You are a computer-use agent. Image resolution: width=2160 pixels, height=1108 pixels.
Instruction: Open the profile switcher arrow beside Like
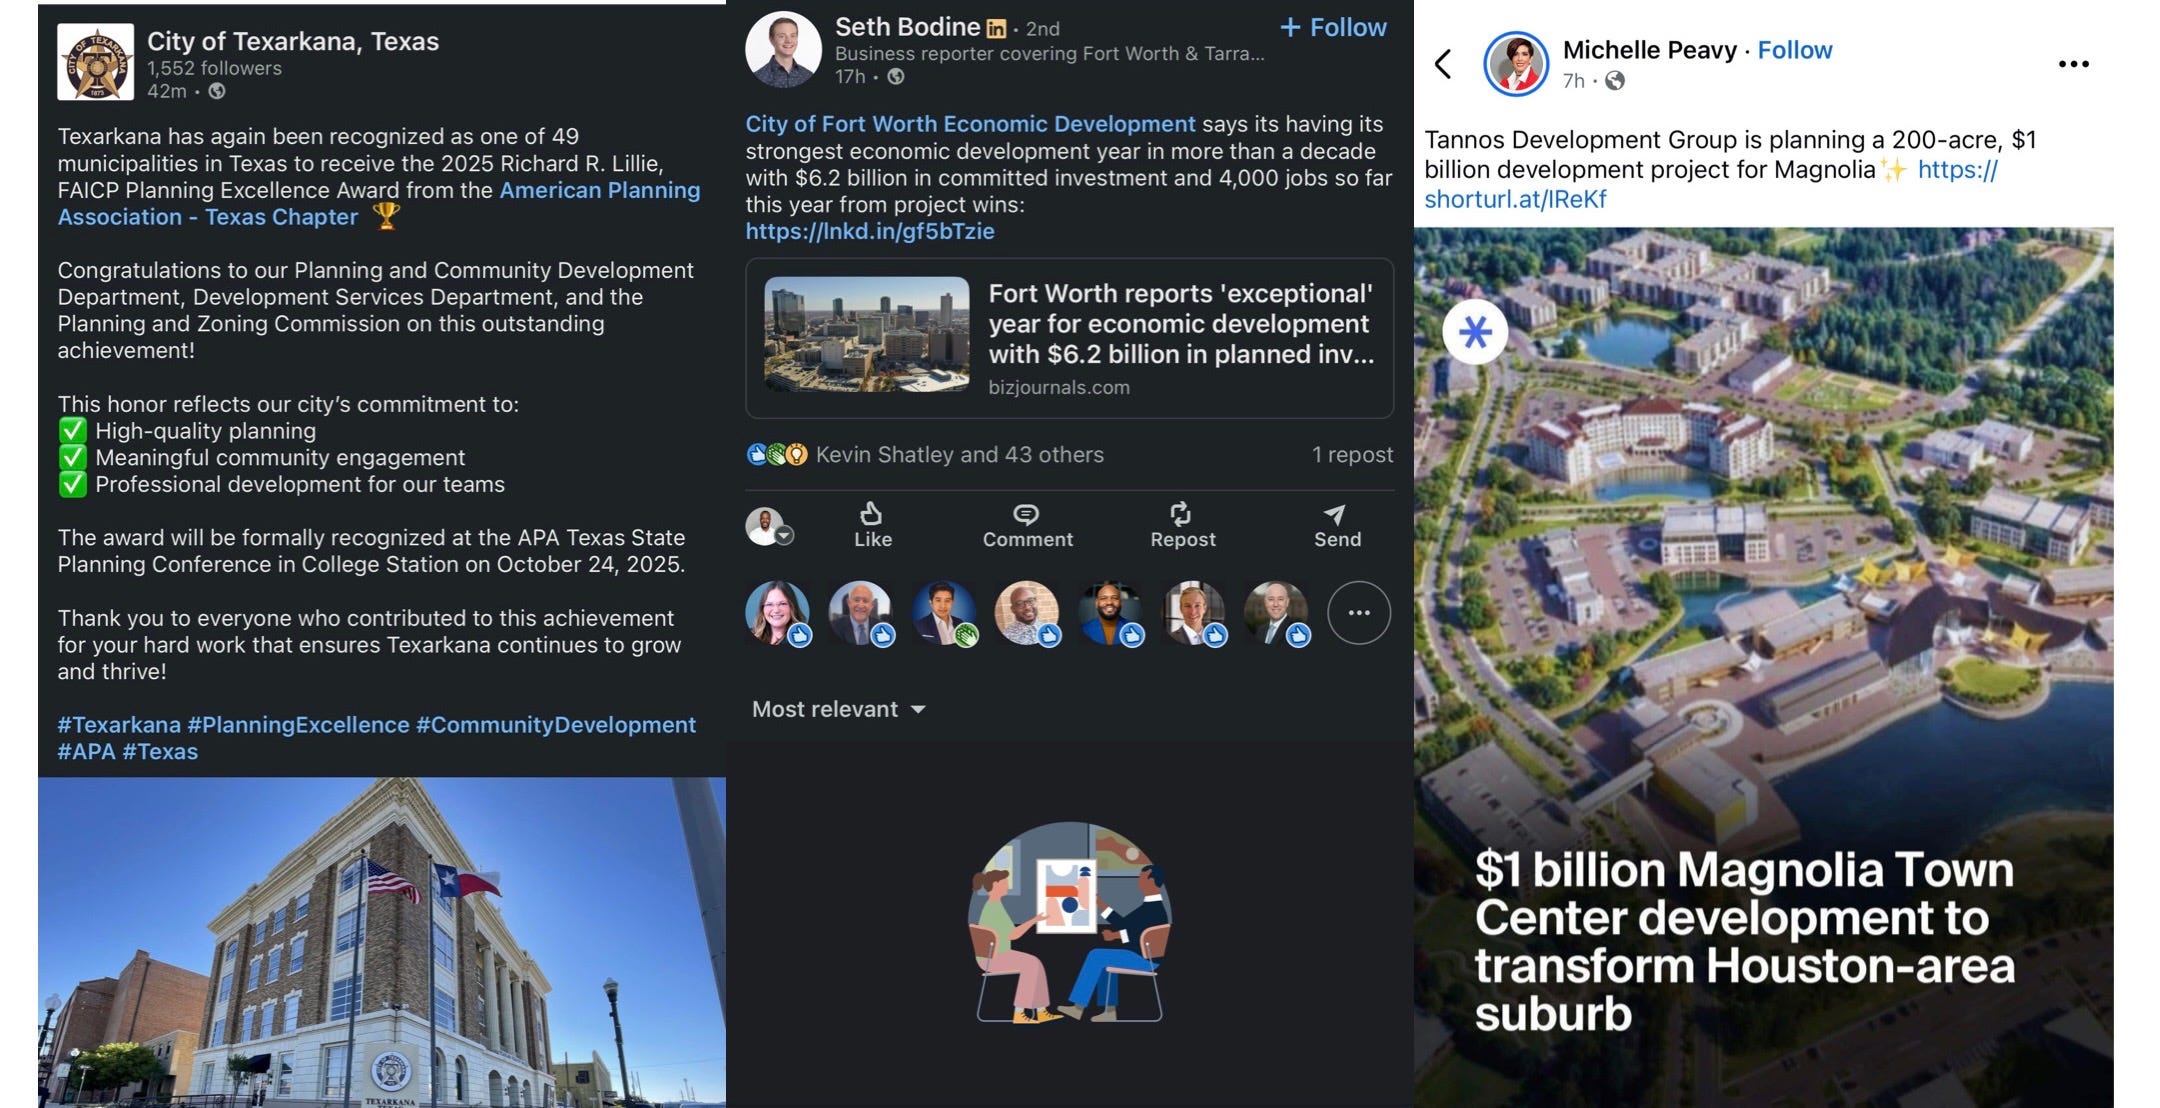(785, 536)
